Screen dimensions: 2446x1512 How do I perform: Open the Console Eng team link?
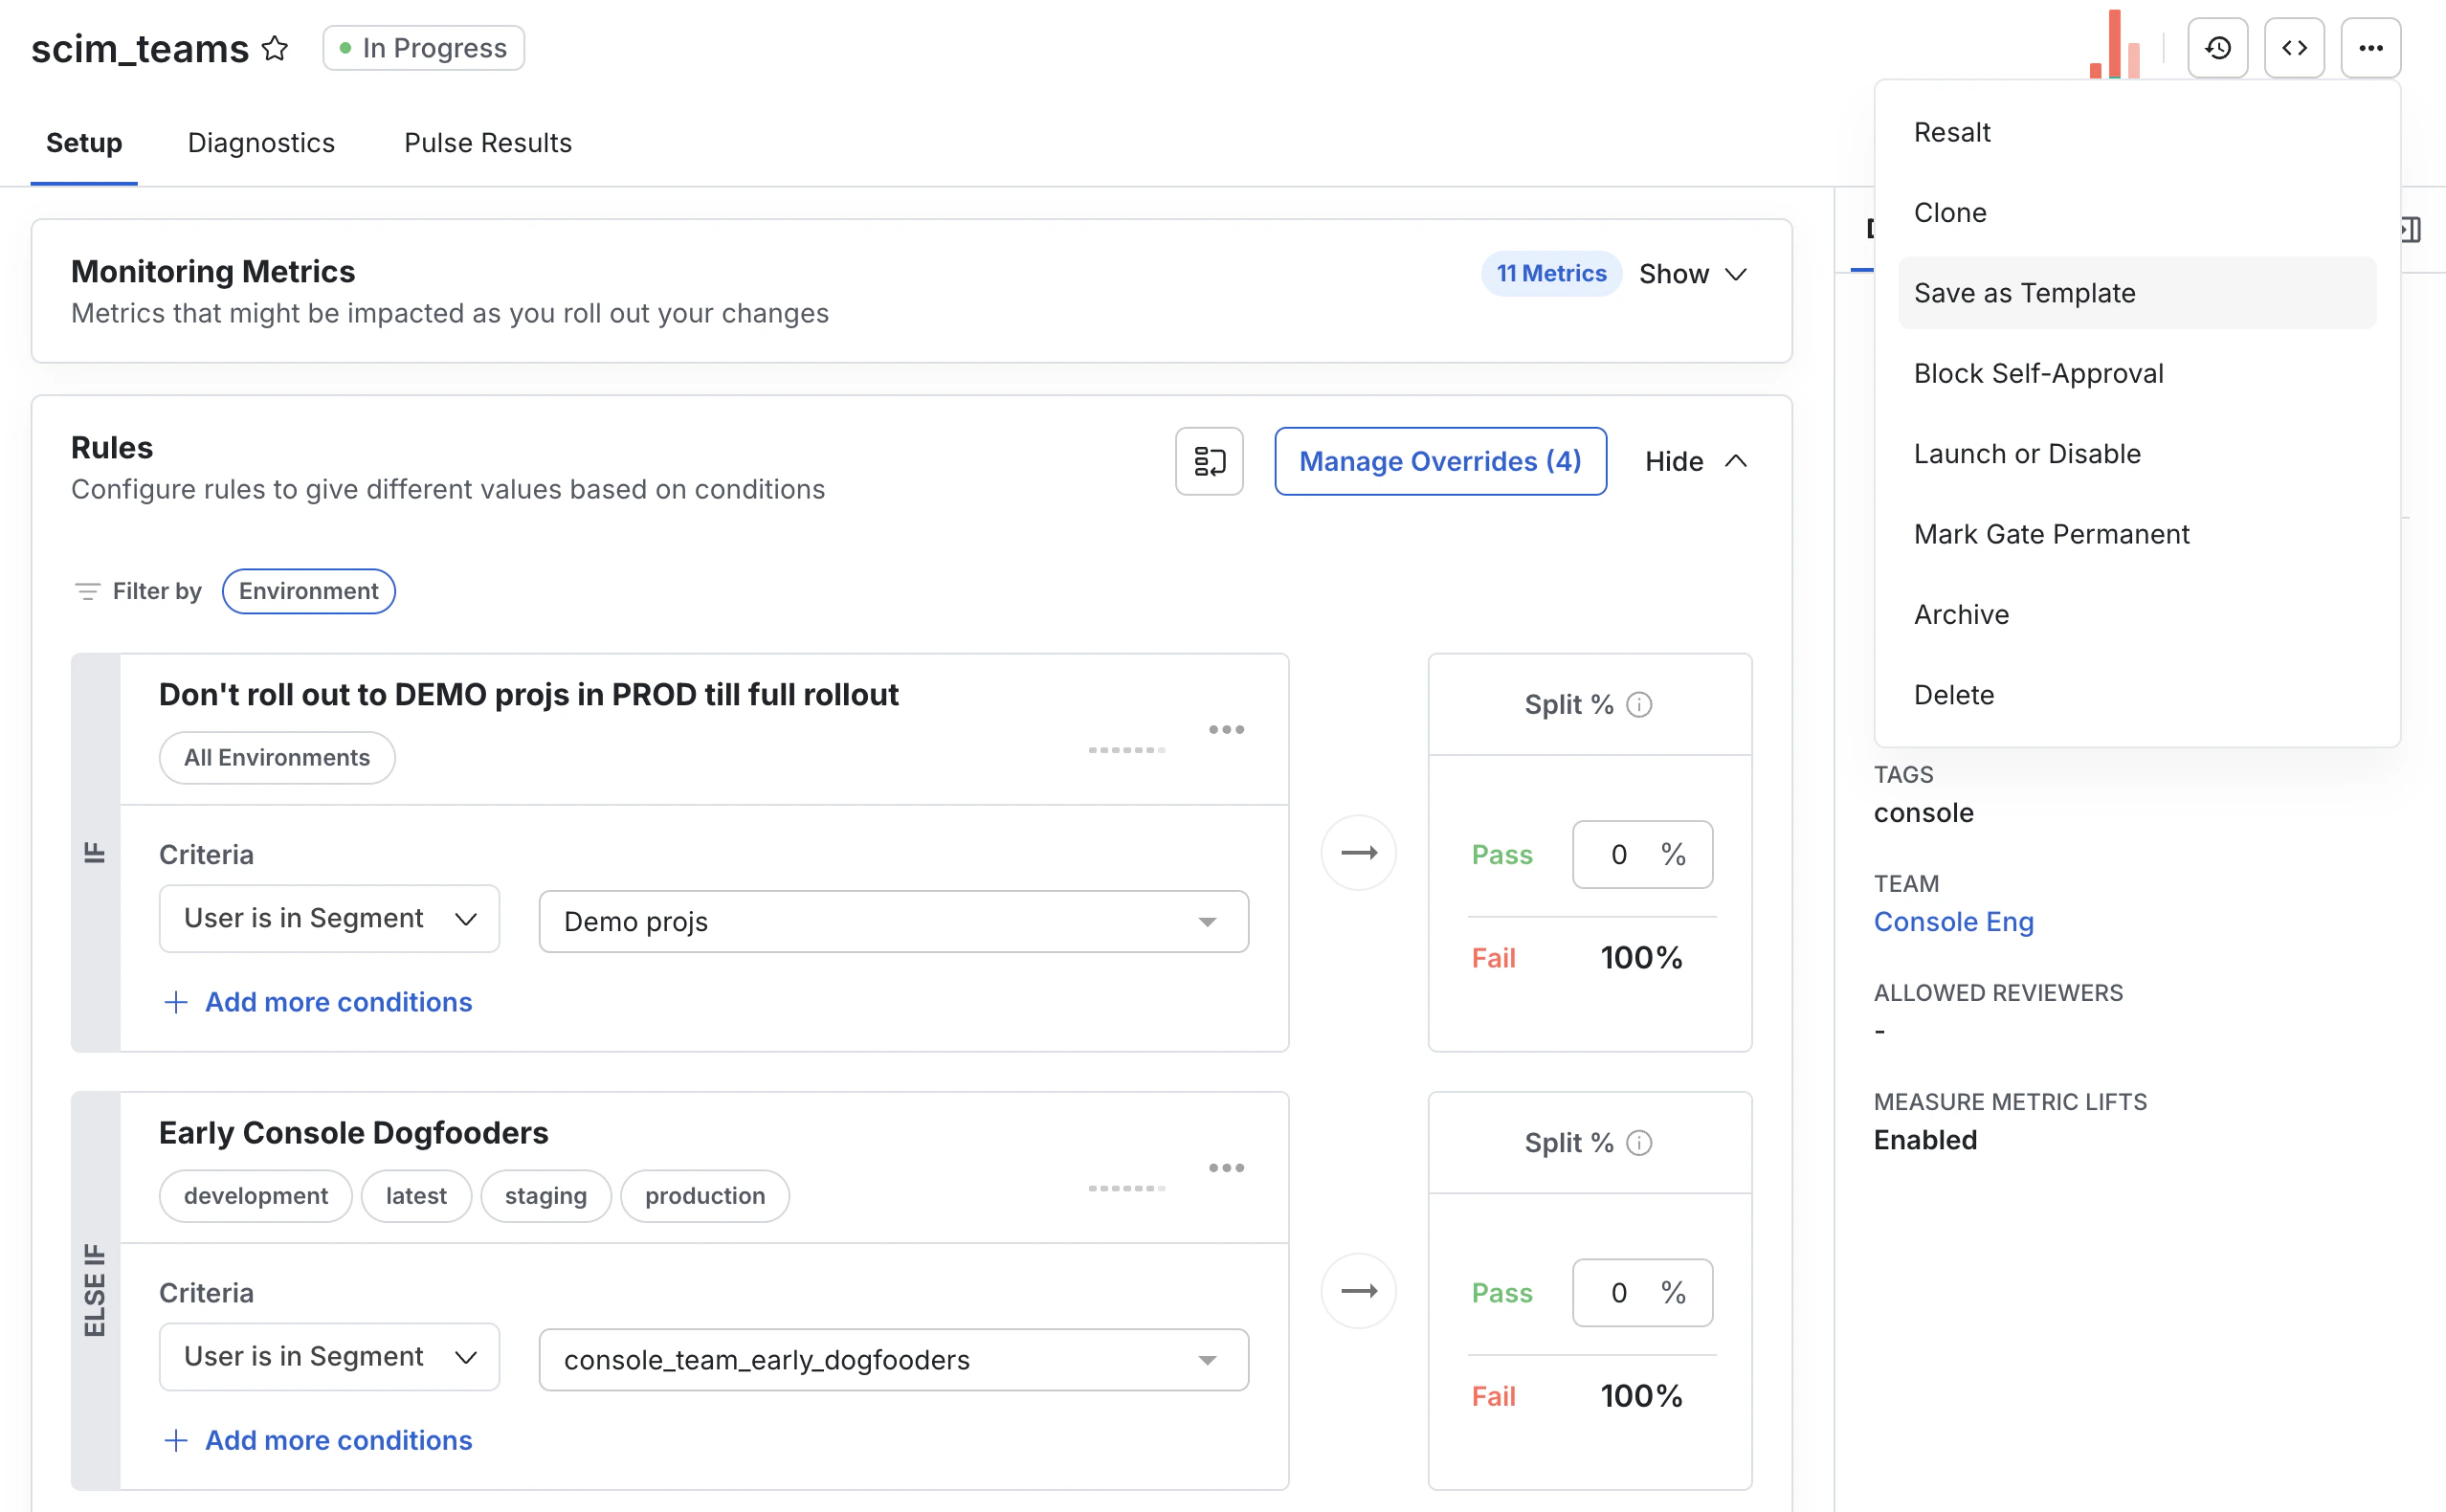point(1953,922)
